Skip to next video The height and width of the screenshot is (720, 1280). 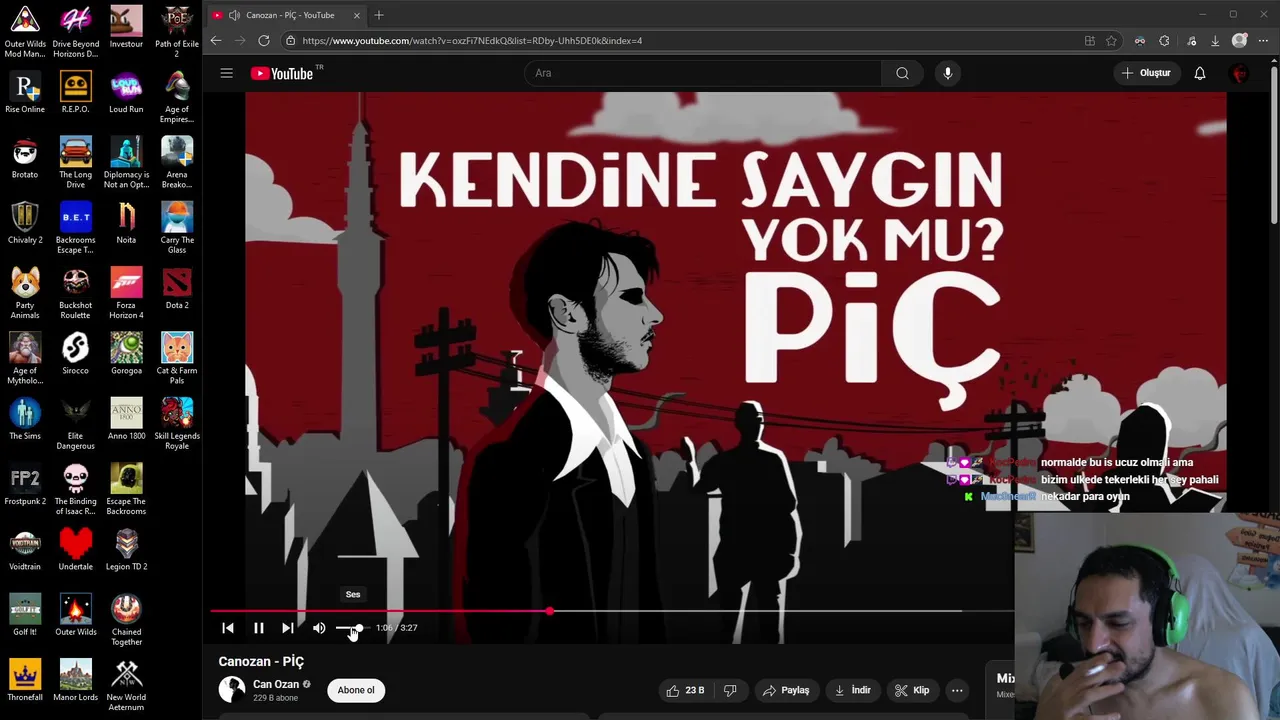click(288, 628)
